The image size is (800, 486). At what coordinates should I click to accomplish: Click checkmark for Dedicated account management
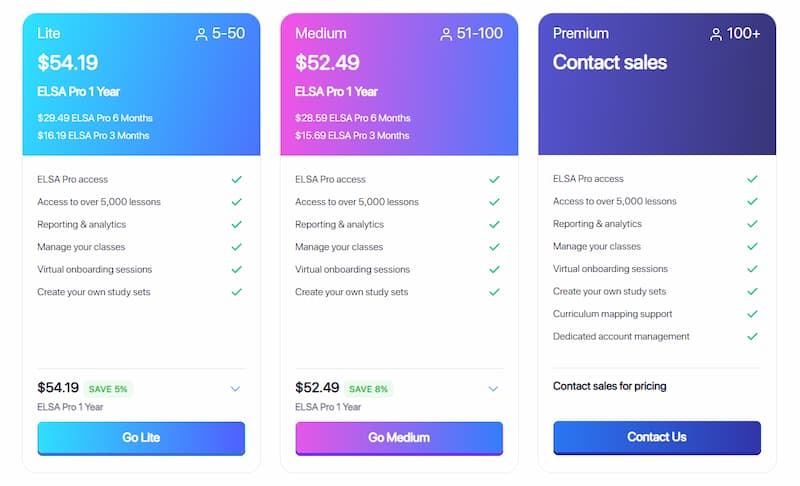(753, 337)
